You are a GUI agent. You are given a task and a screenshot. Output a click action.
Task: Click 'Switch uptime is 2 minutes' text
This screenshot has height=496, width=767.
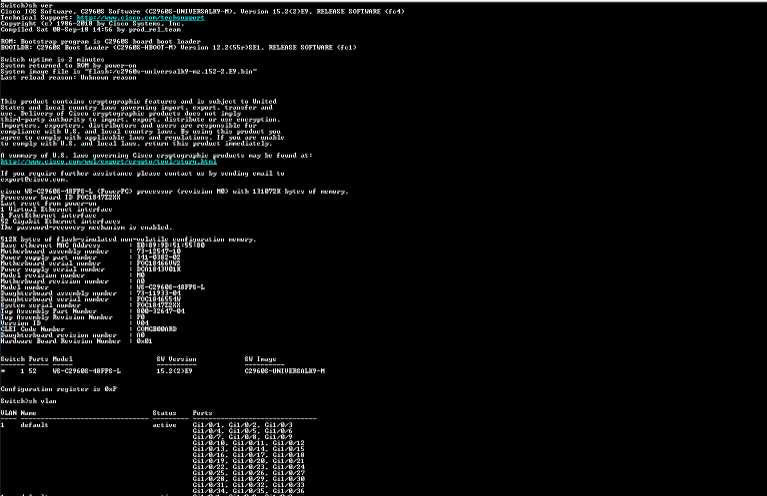click(x=52, y=59)
